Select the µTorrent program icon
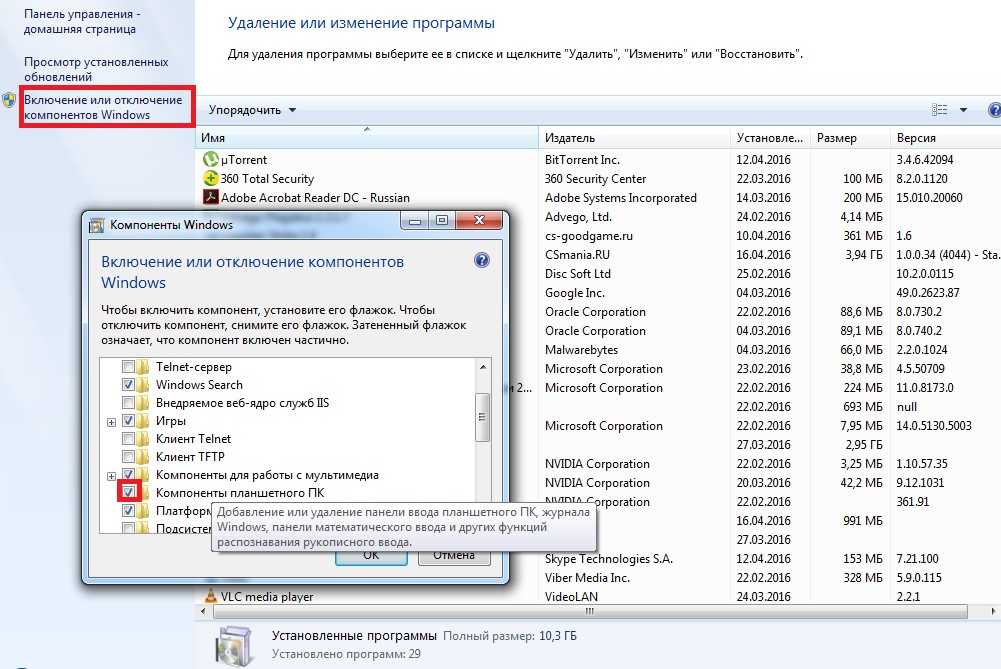The width and height of the screenshot is (1001, 669). pos(210,159)
